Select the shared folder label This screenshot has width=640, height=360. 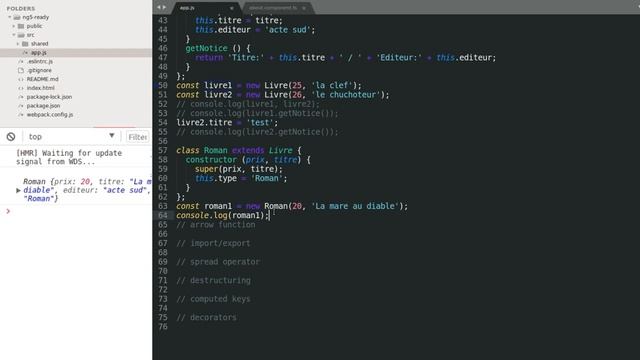click(40, 44)
